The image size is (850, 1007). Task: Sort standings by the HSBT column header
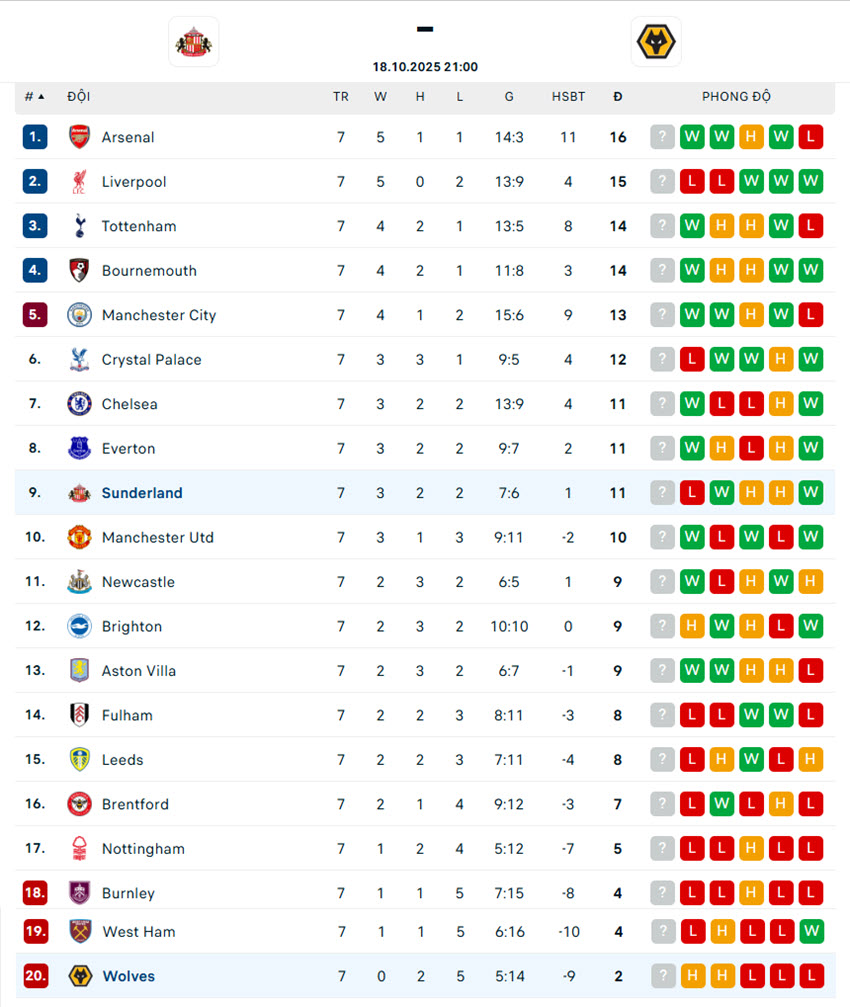click(568, 97)
